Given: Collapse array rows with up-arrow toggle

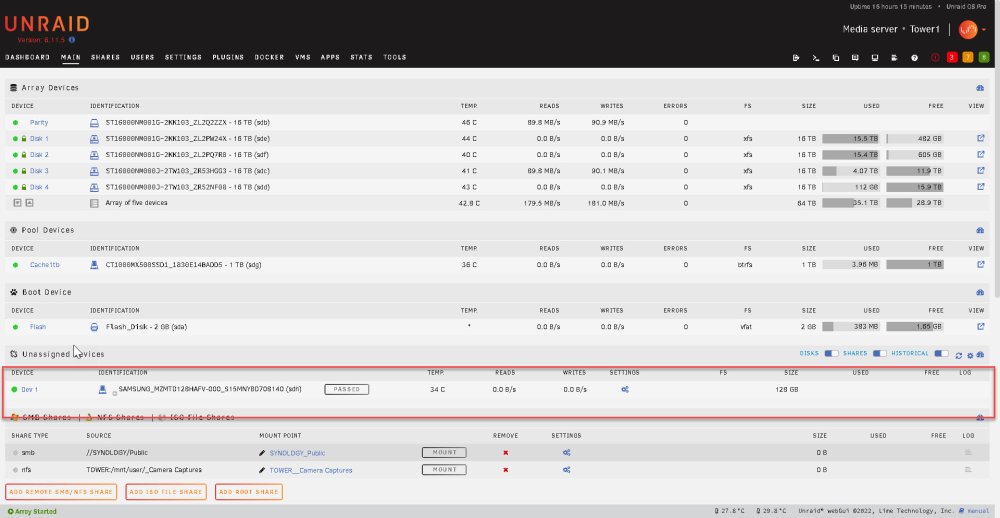Looking at the screenshot, I should coord(29,203).
